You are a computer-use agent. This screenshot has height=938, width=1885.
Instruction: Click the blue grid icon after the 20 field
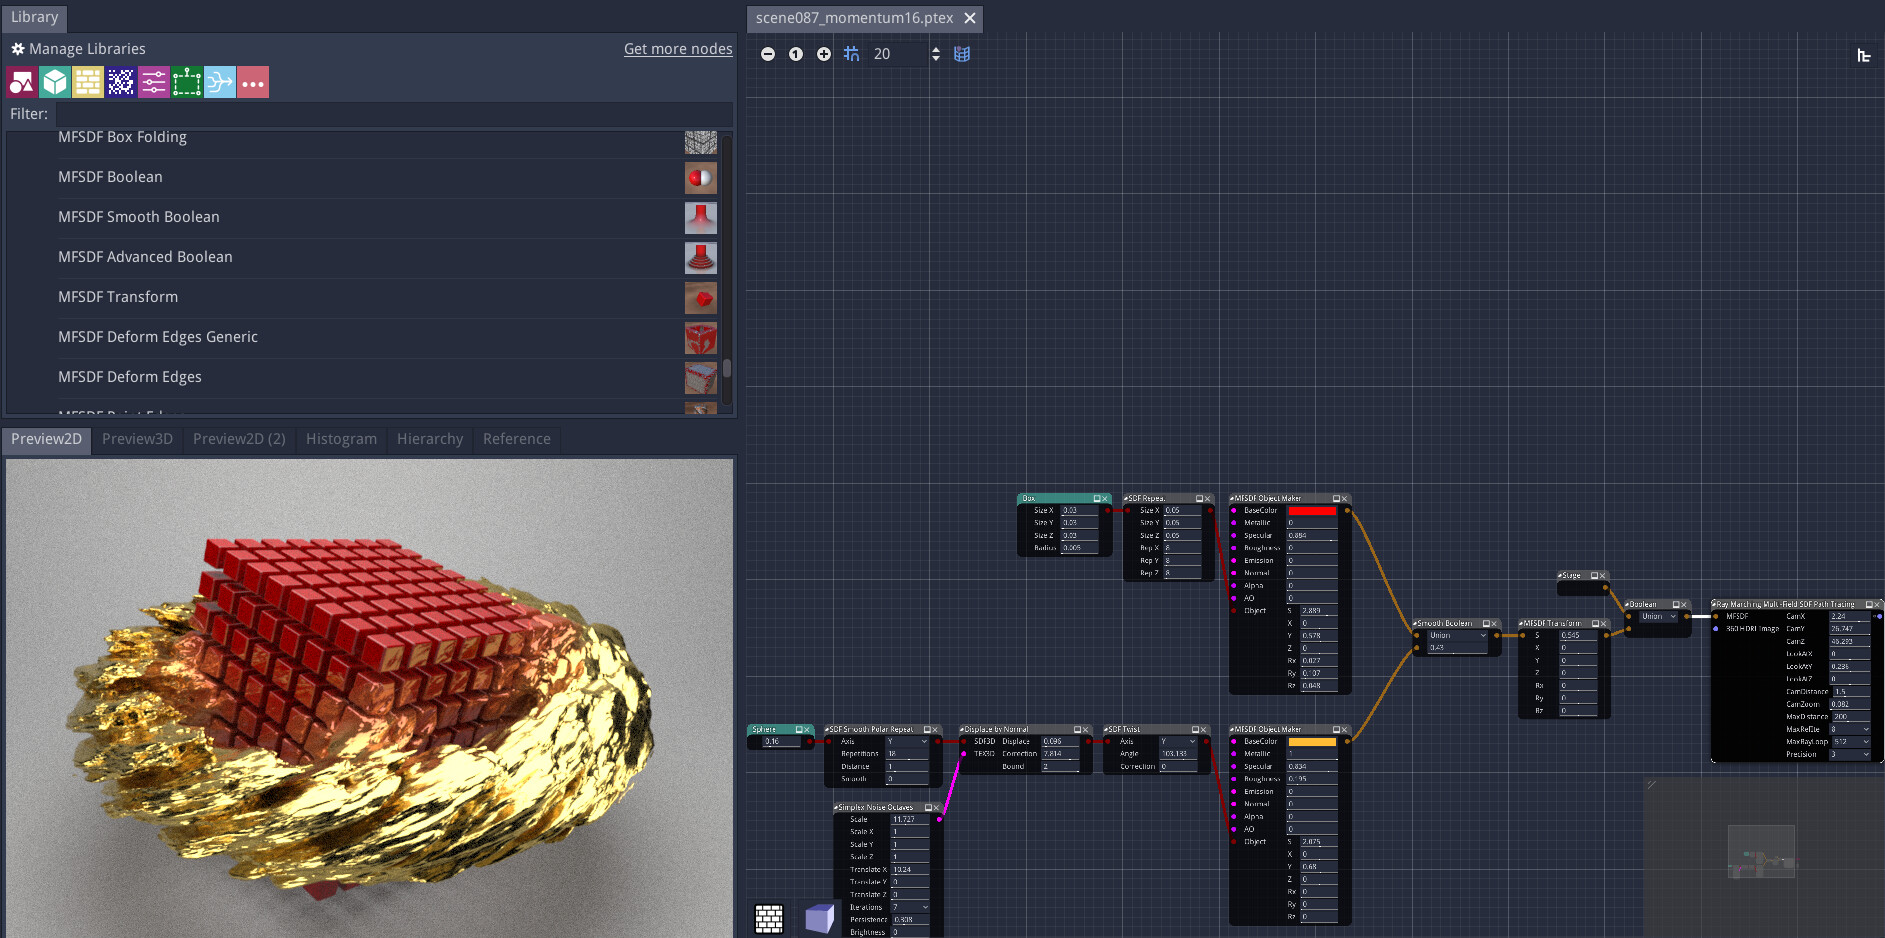click(962, 54)
